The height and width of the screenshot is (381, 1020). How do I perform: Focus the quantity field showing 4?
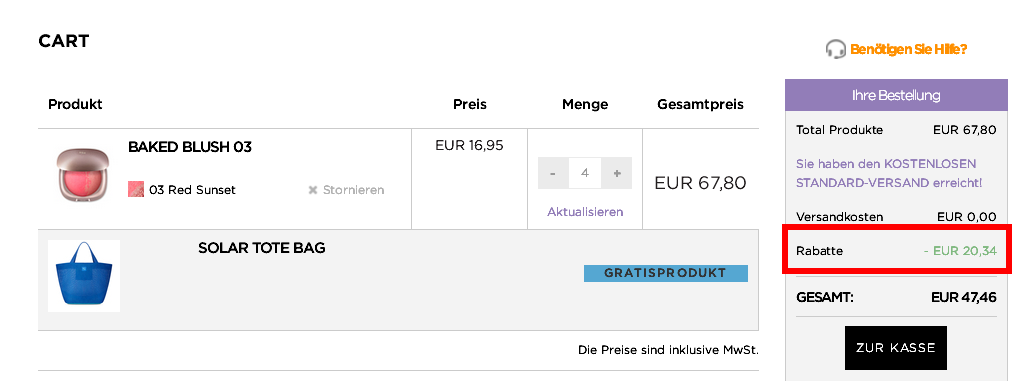(x=585, y=174)
